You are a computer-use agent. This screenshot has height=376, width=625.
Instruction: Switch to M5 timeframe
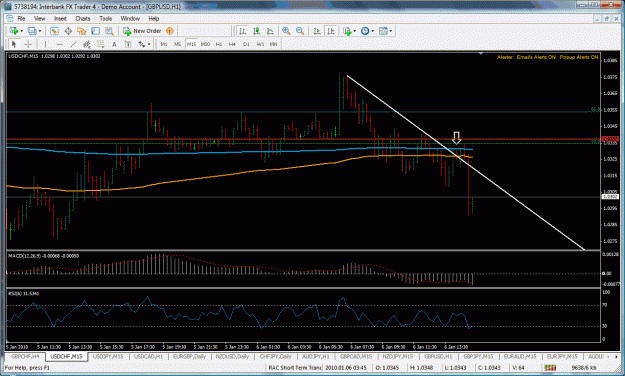177,44
